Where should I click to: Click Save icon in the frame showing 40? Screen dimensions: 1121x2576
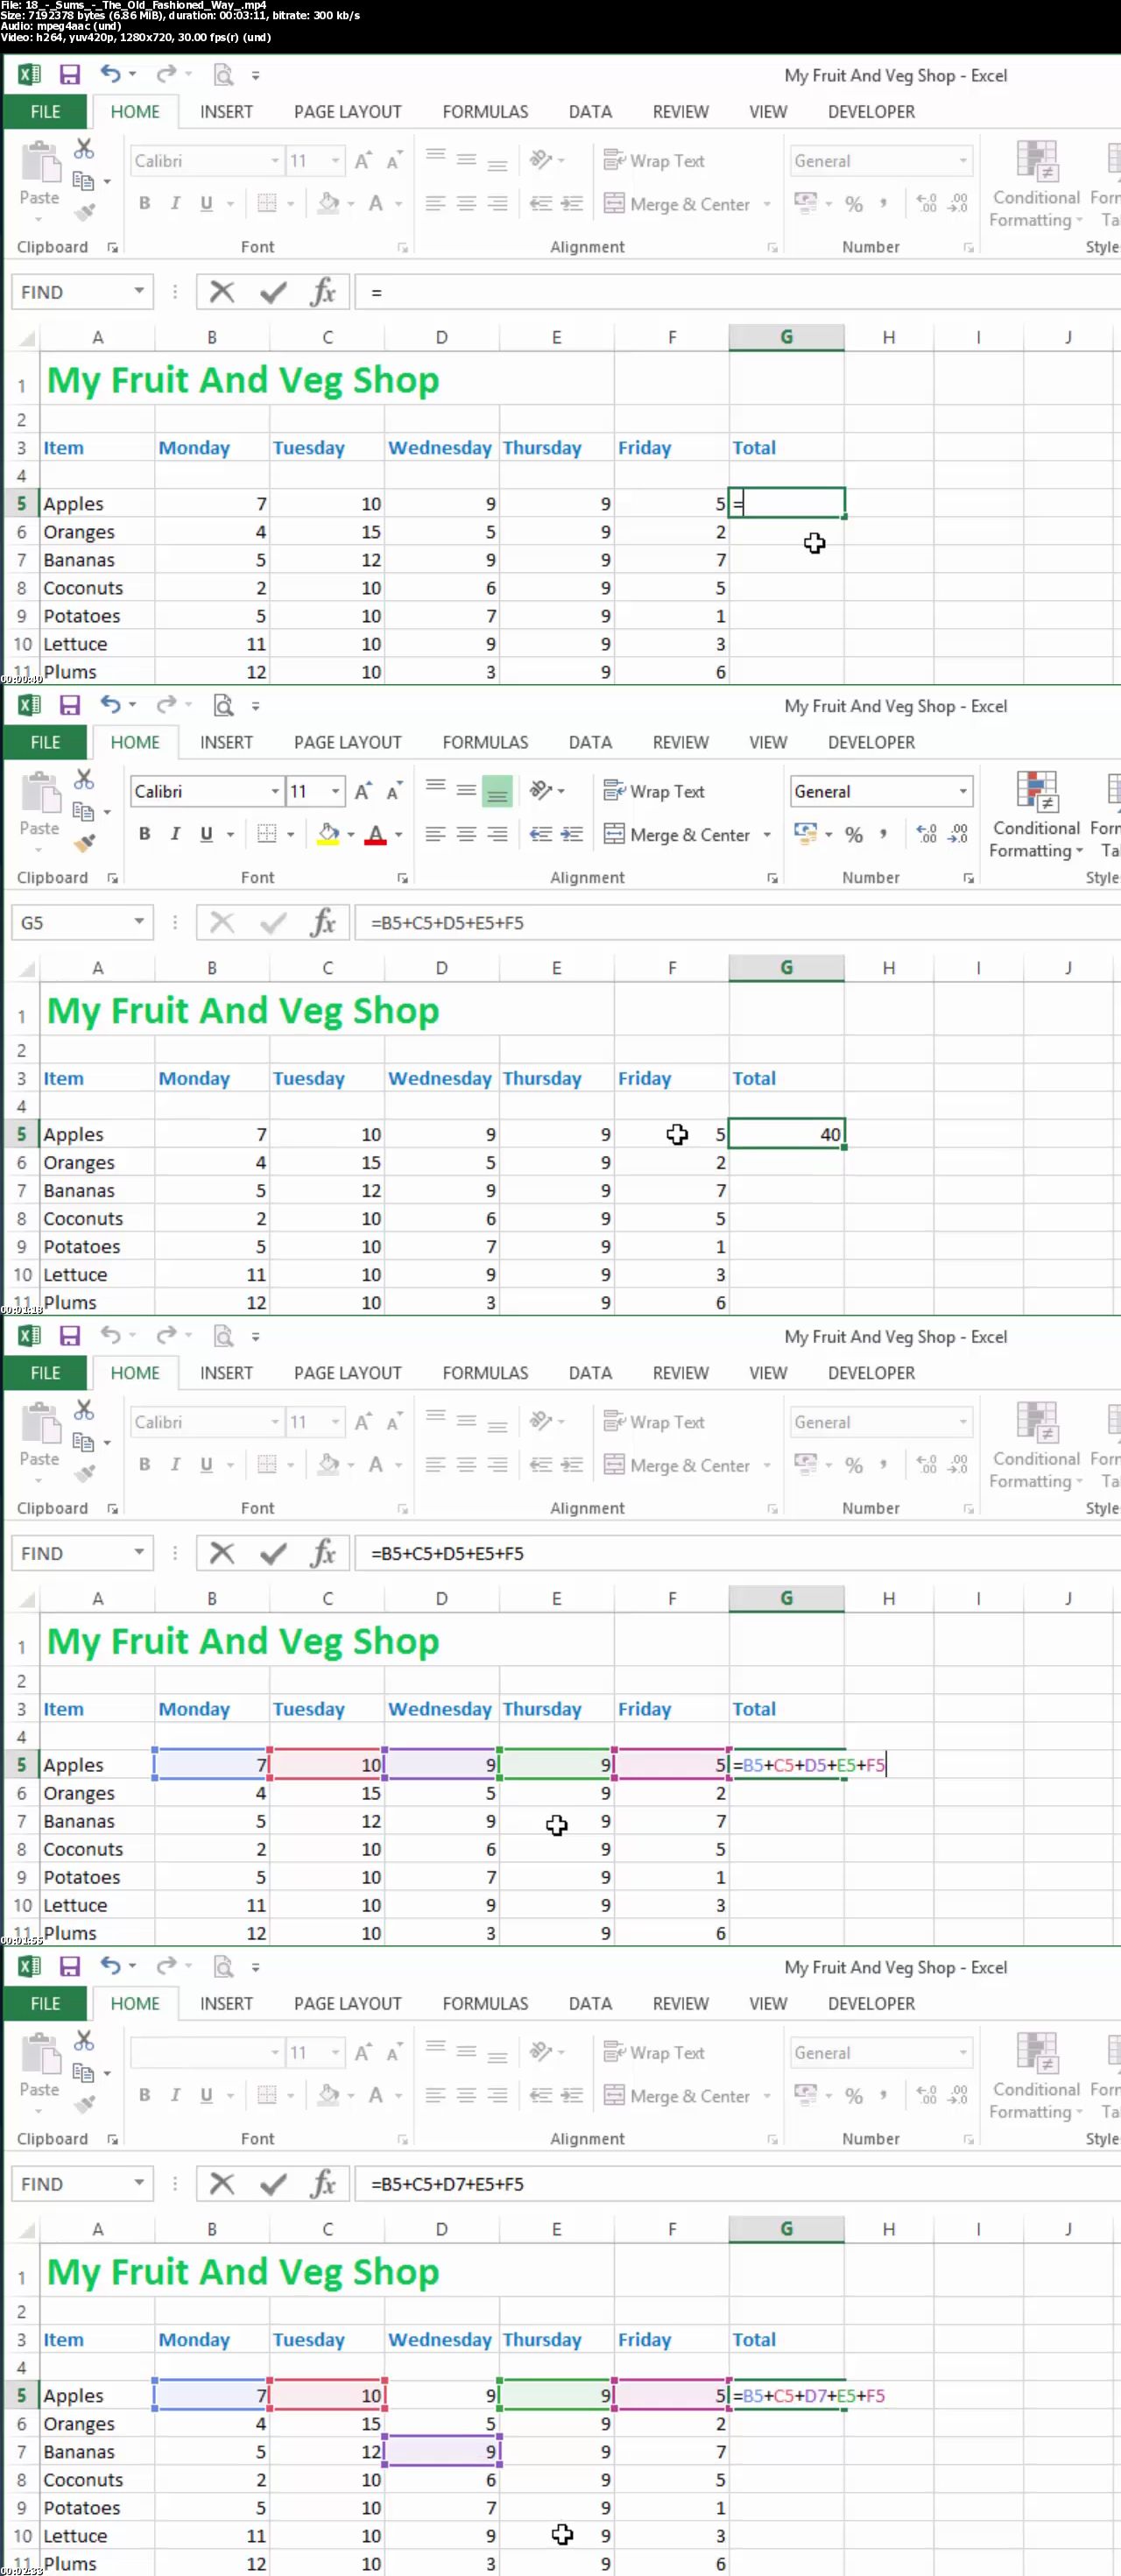pos(69,705)
